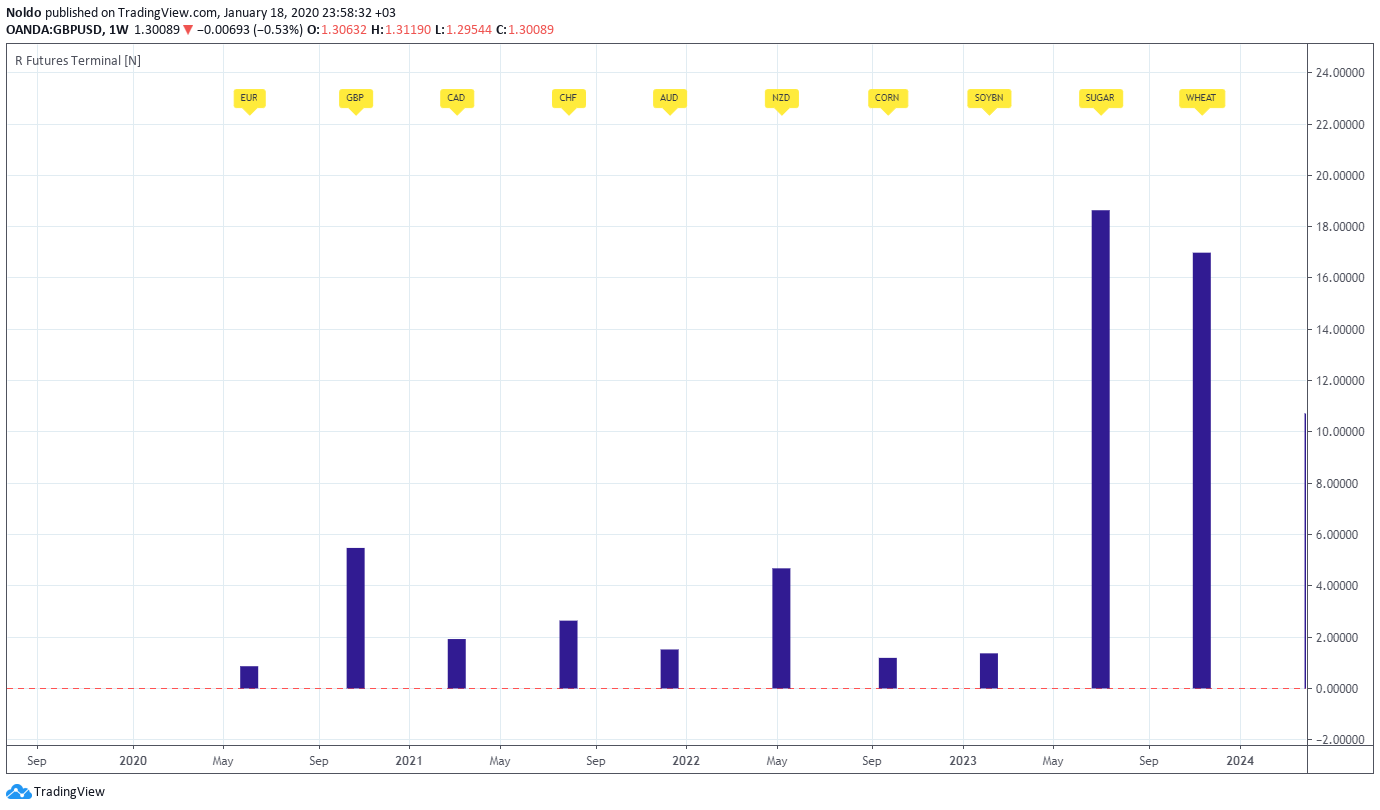This screenshot has width=1380, height=810.
Task: Click the −0.00693 (−0.53%) change value
Action: [x=249, y=29]
